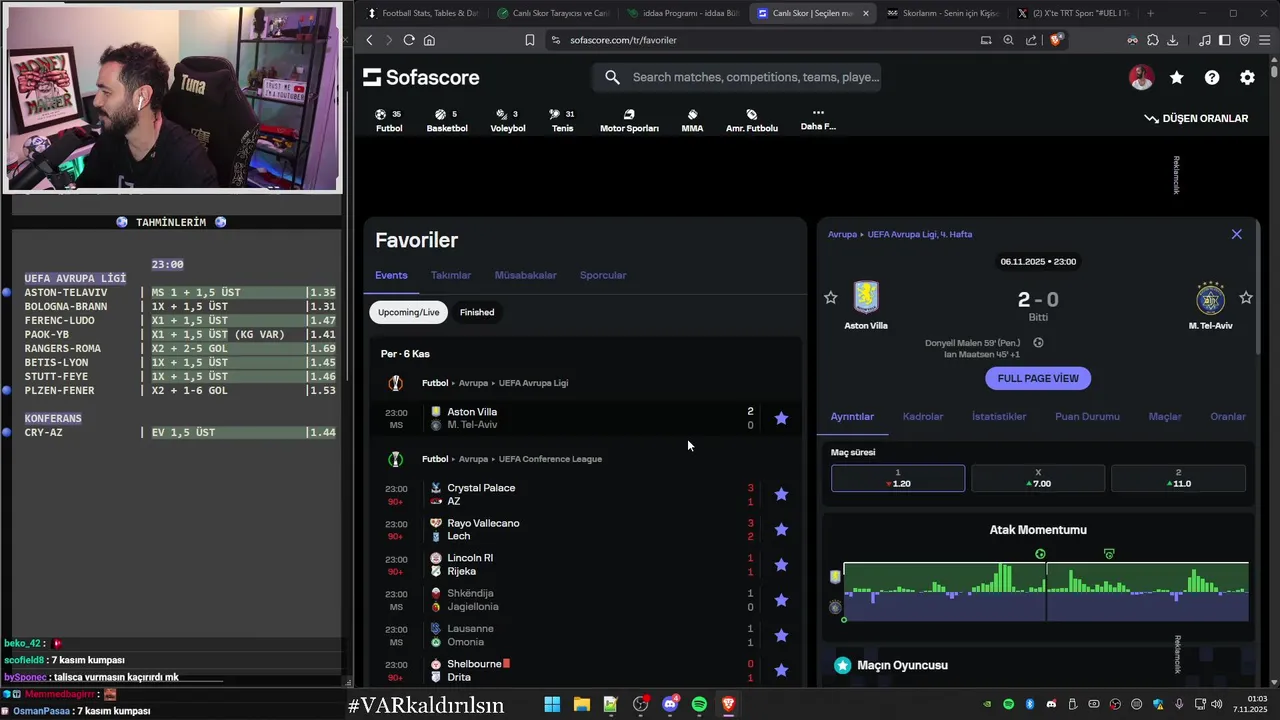1280x720 pixels.
Task: Favorite M. Tel-Aviv team in match panel
Action: tap(1246, 297)
